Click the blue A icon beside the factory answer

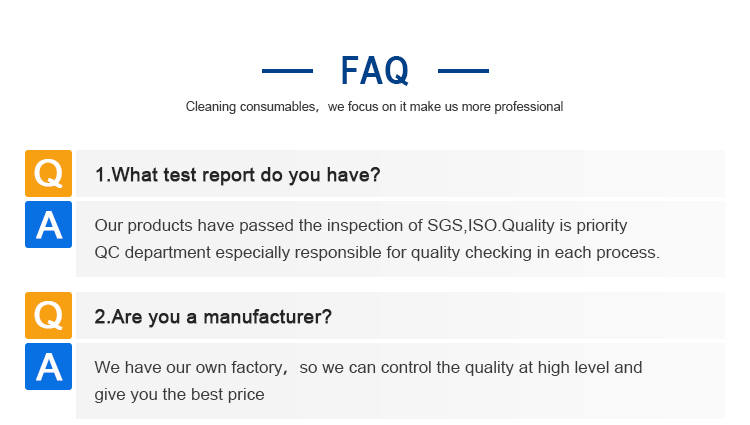48,366
